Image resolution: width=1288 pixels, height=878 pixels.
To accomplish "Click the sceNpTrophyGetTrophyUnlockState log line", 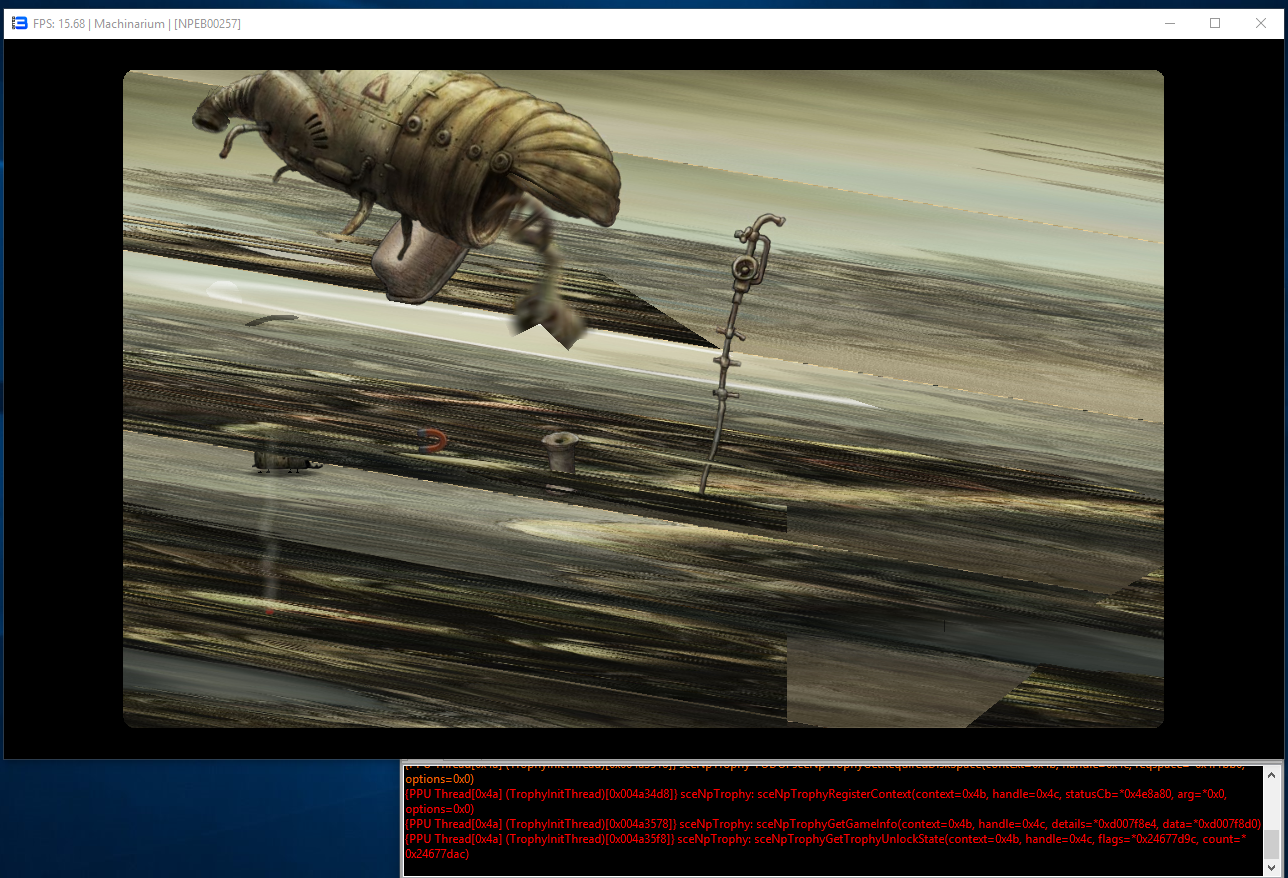I will point(825,846).
